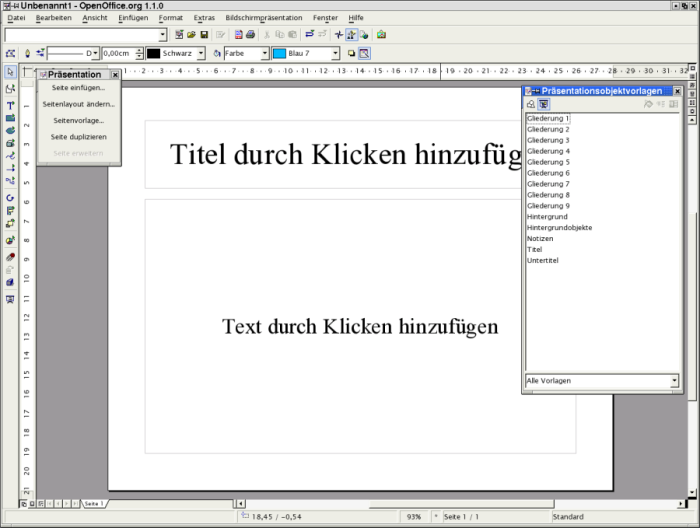Select the arrow selection tool
Viewport: 700px width, 528px height.
(x=10, y=72)
